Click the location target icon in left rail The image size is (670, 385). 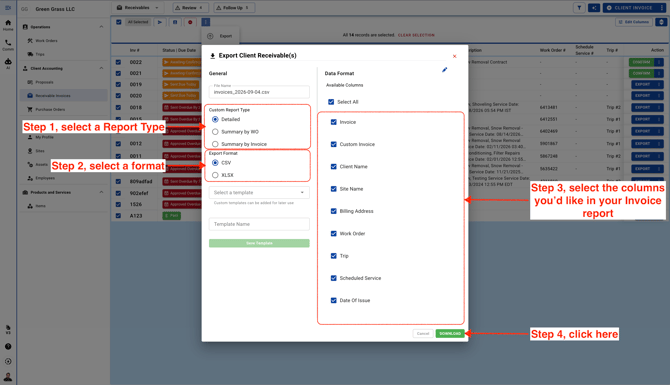coord(8,361)
